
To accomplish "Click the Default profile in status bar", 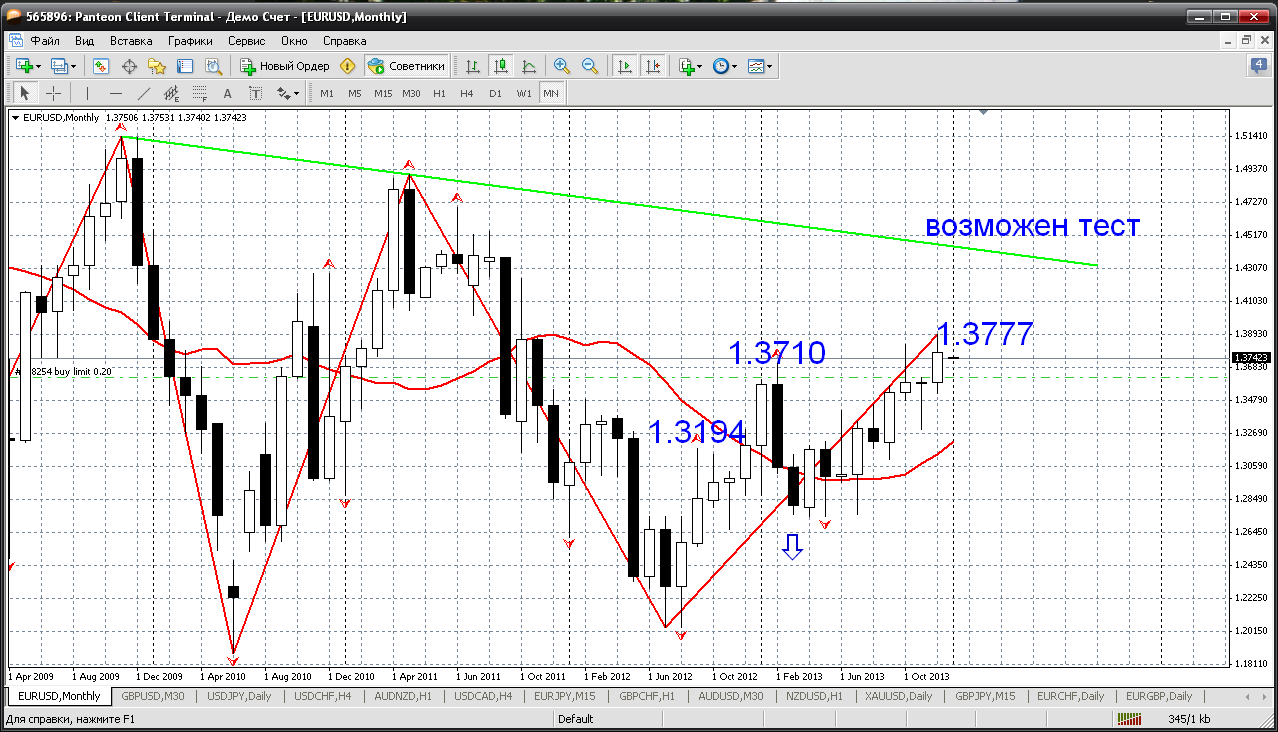I will (576, 719).
